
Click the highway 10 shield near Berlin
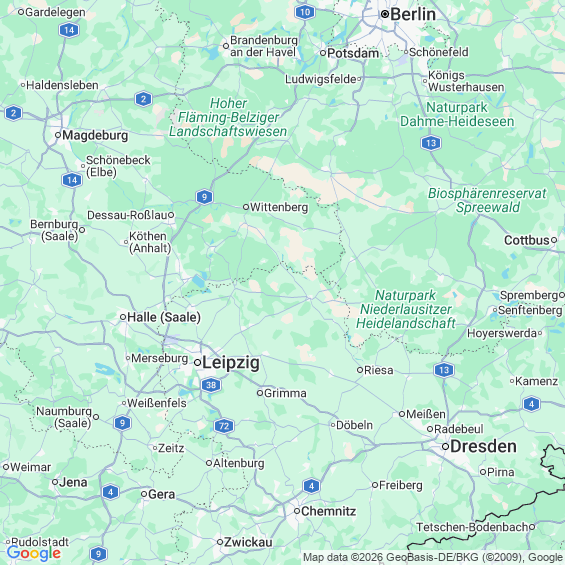[x=305, y=12]
